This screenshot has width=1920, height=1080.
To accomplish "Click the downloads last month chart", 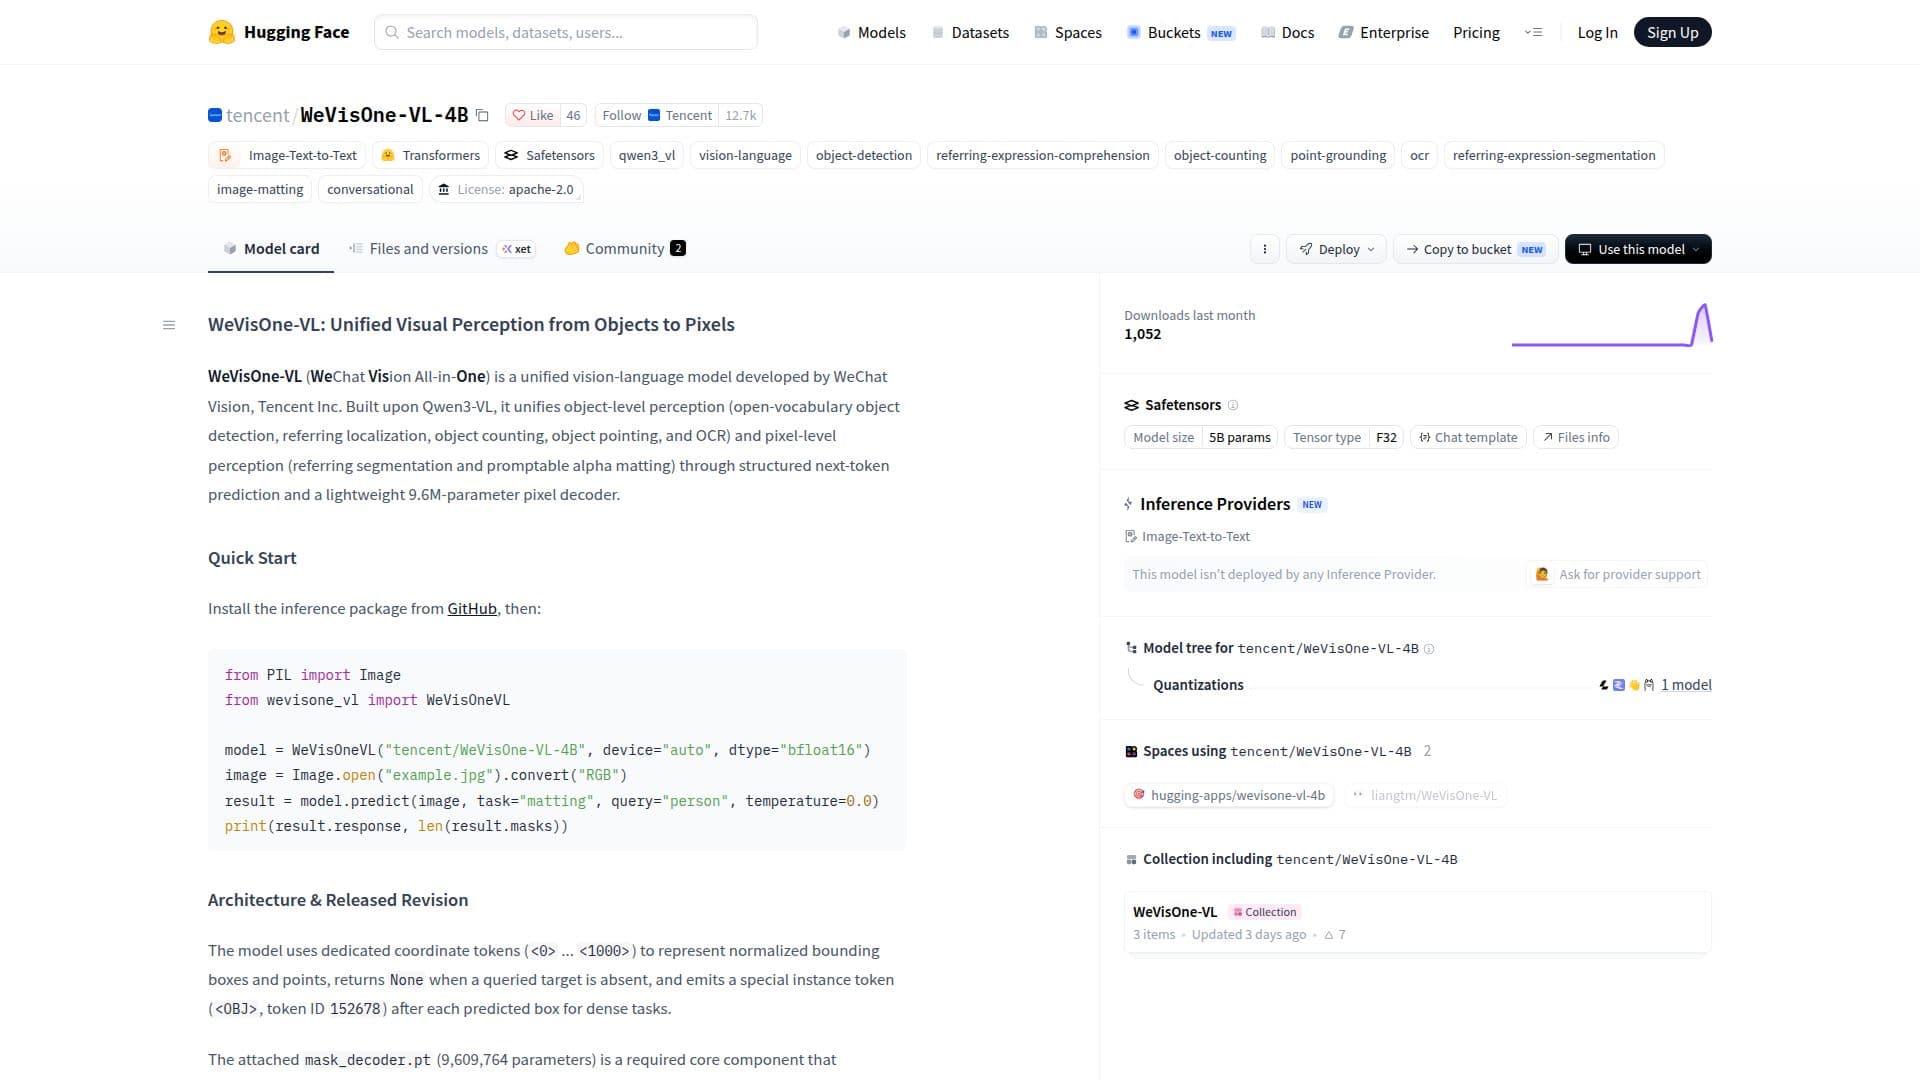I will pyautogui.click(x=1612, y=325).
